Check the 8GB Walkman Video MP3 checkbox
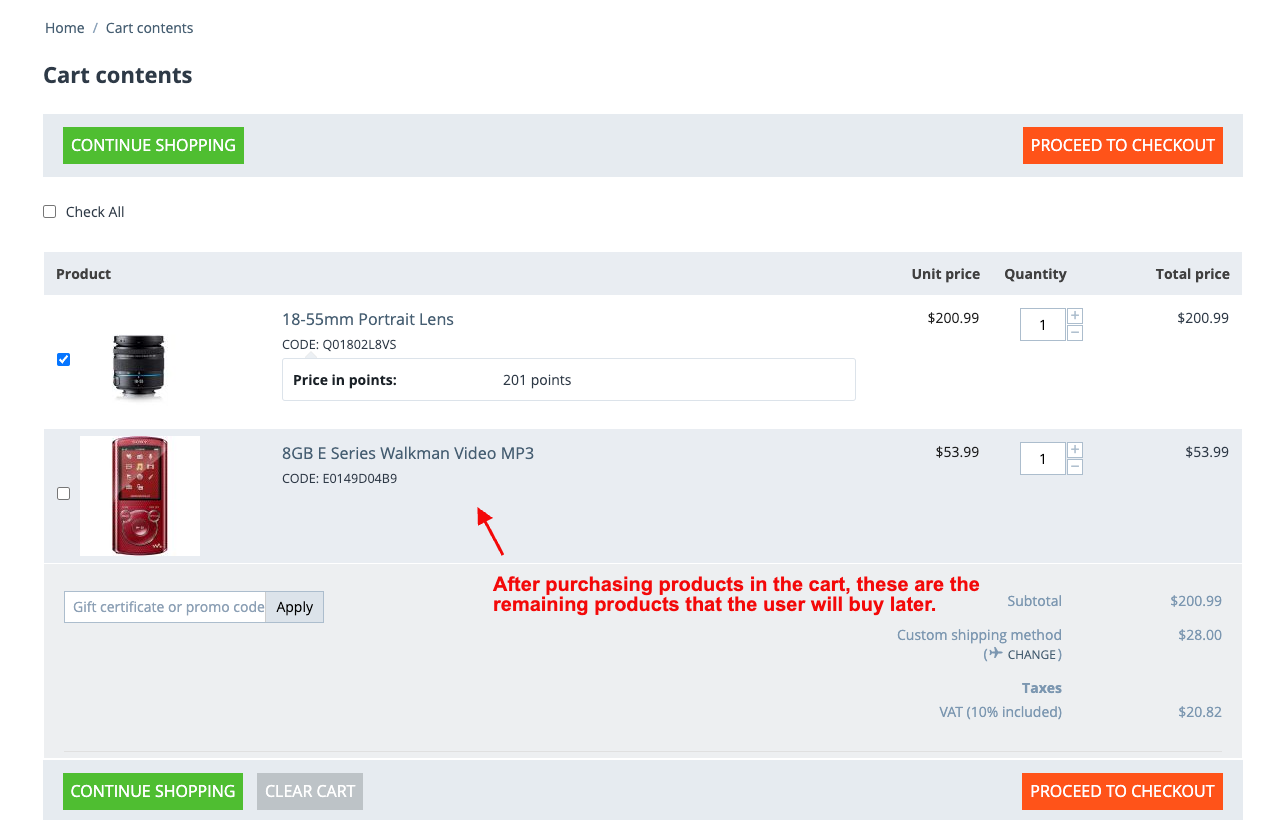This screenshot has width=1272, height=820. coord(64,494)
